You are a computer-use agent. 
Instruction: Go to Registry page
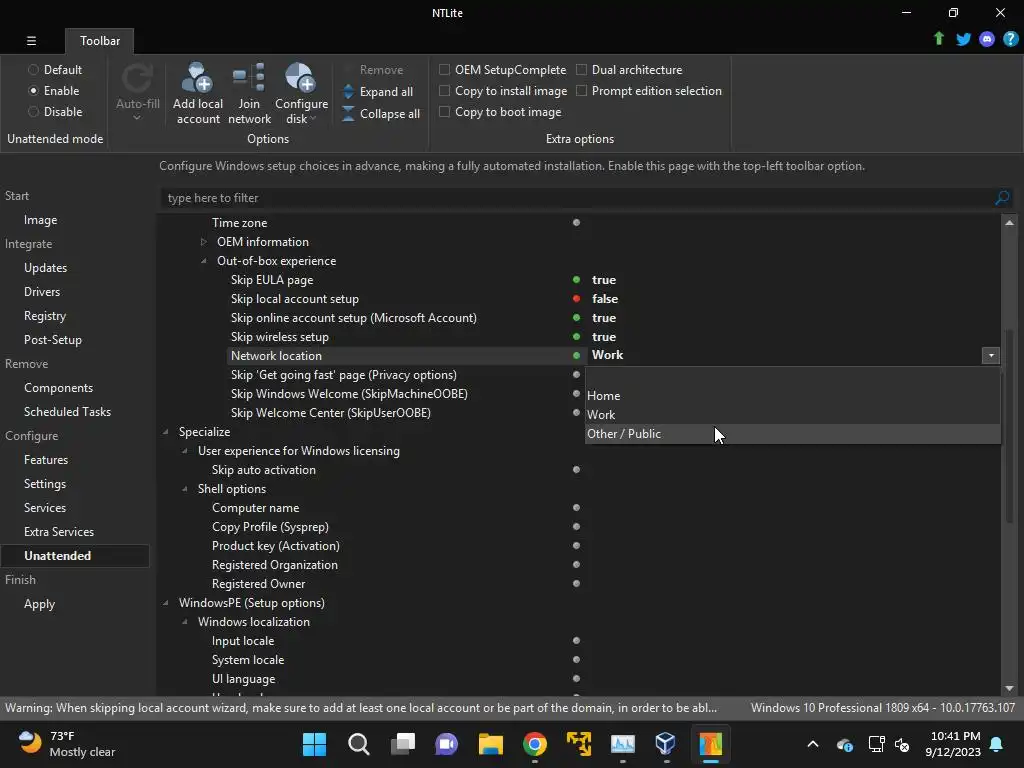[44, 316]
